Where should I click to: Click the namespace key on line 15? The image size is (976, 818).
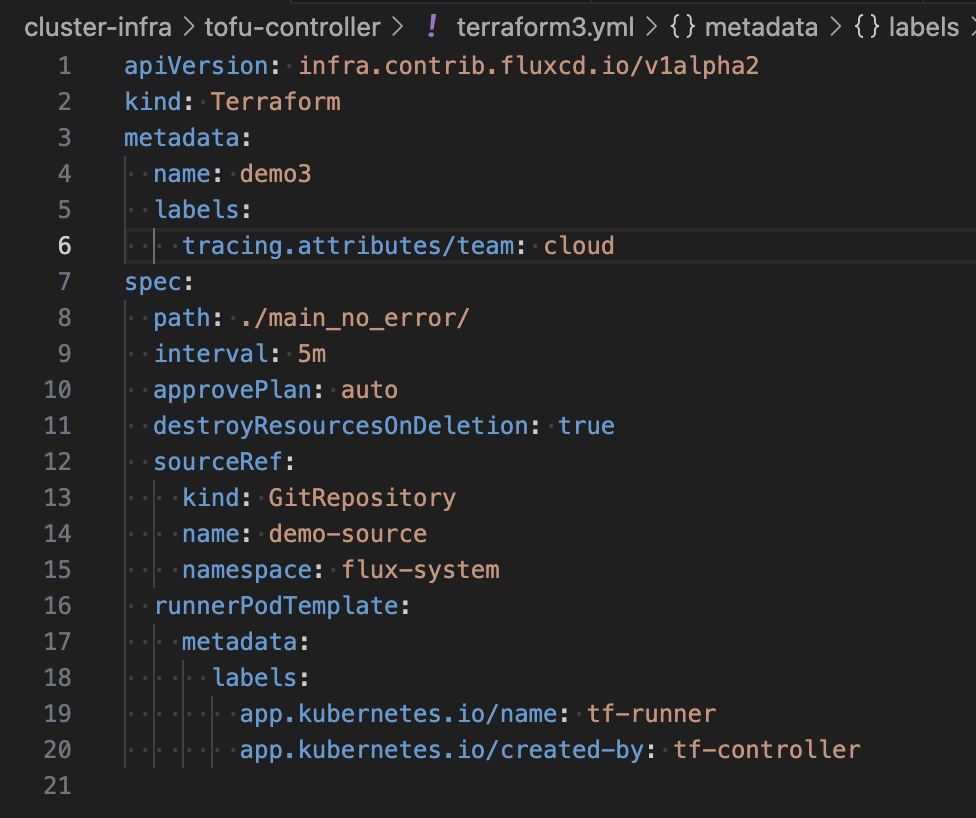[247, 570]
